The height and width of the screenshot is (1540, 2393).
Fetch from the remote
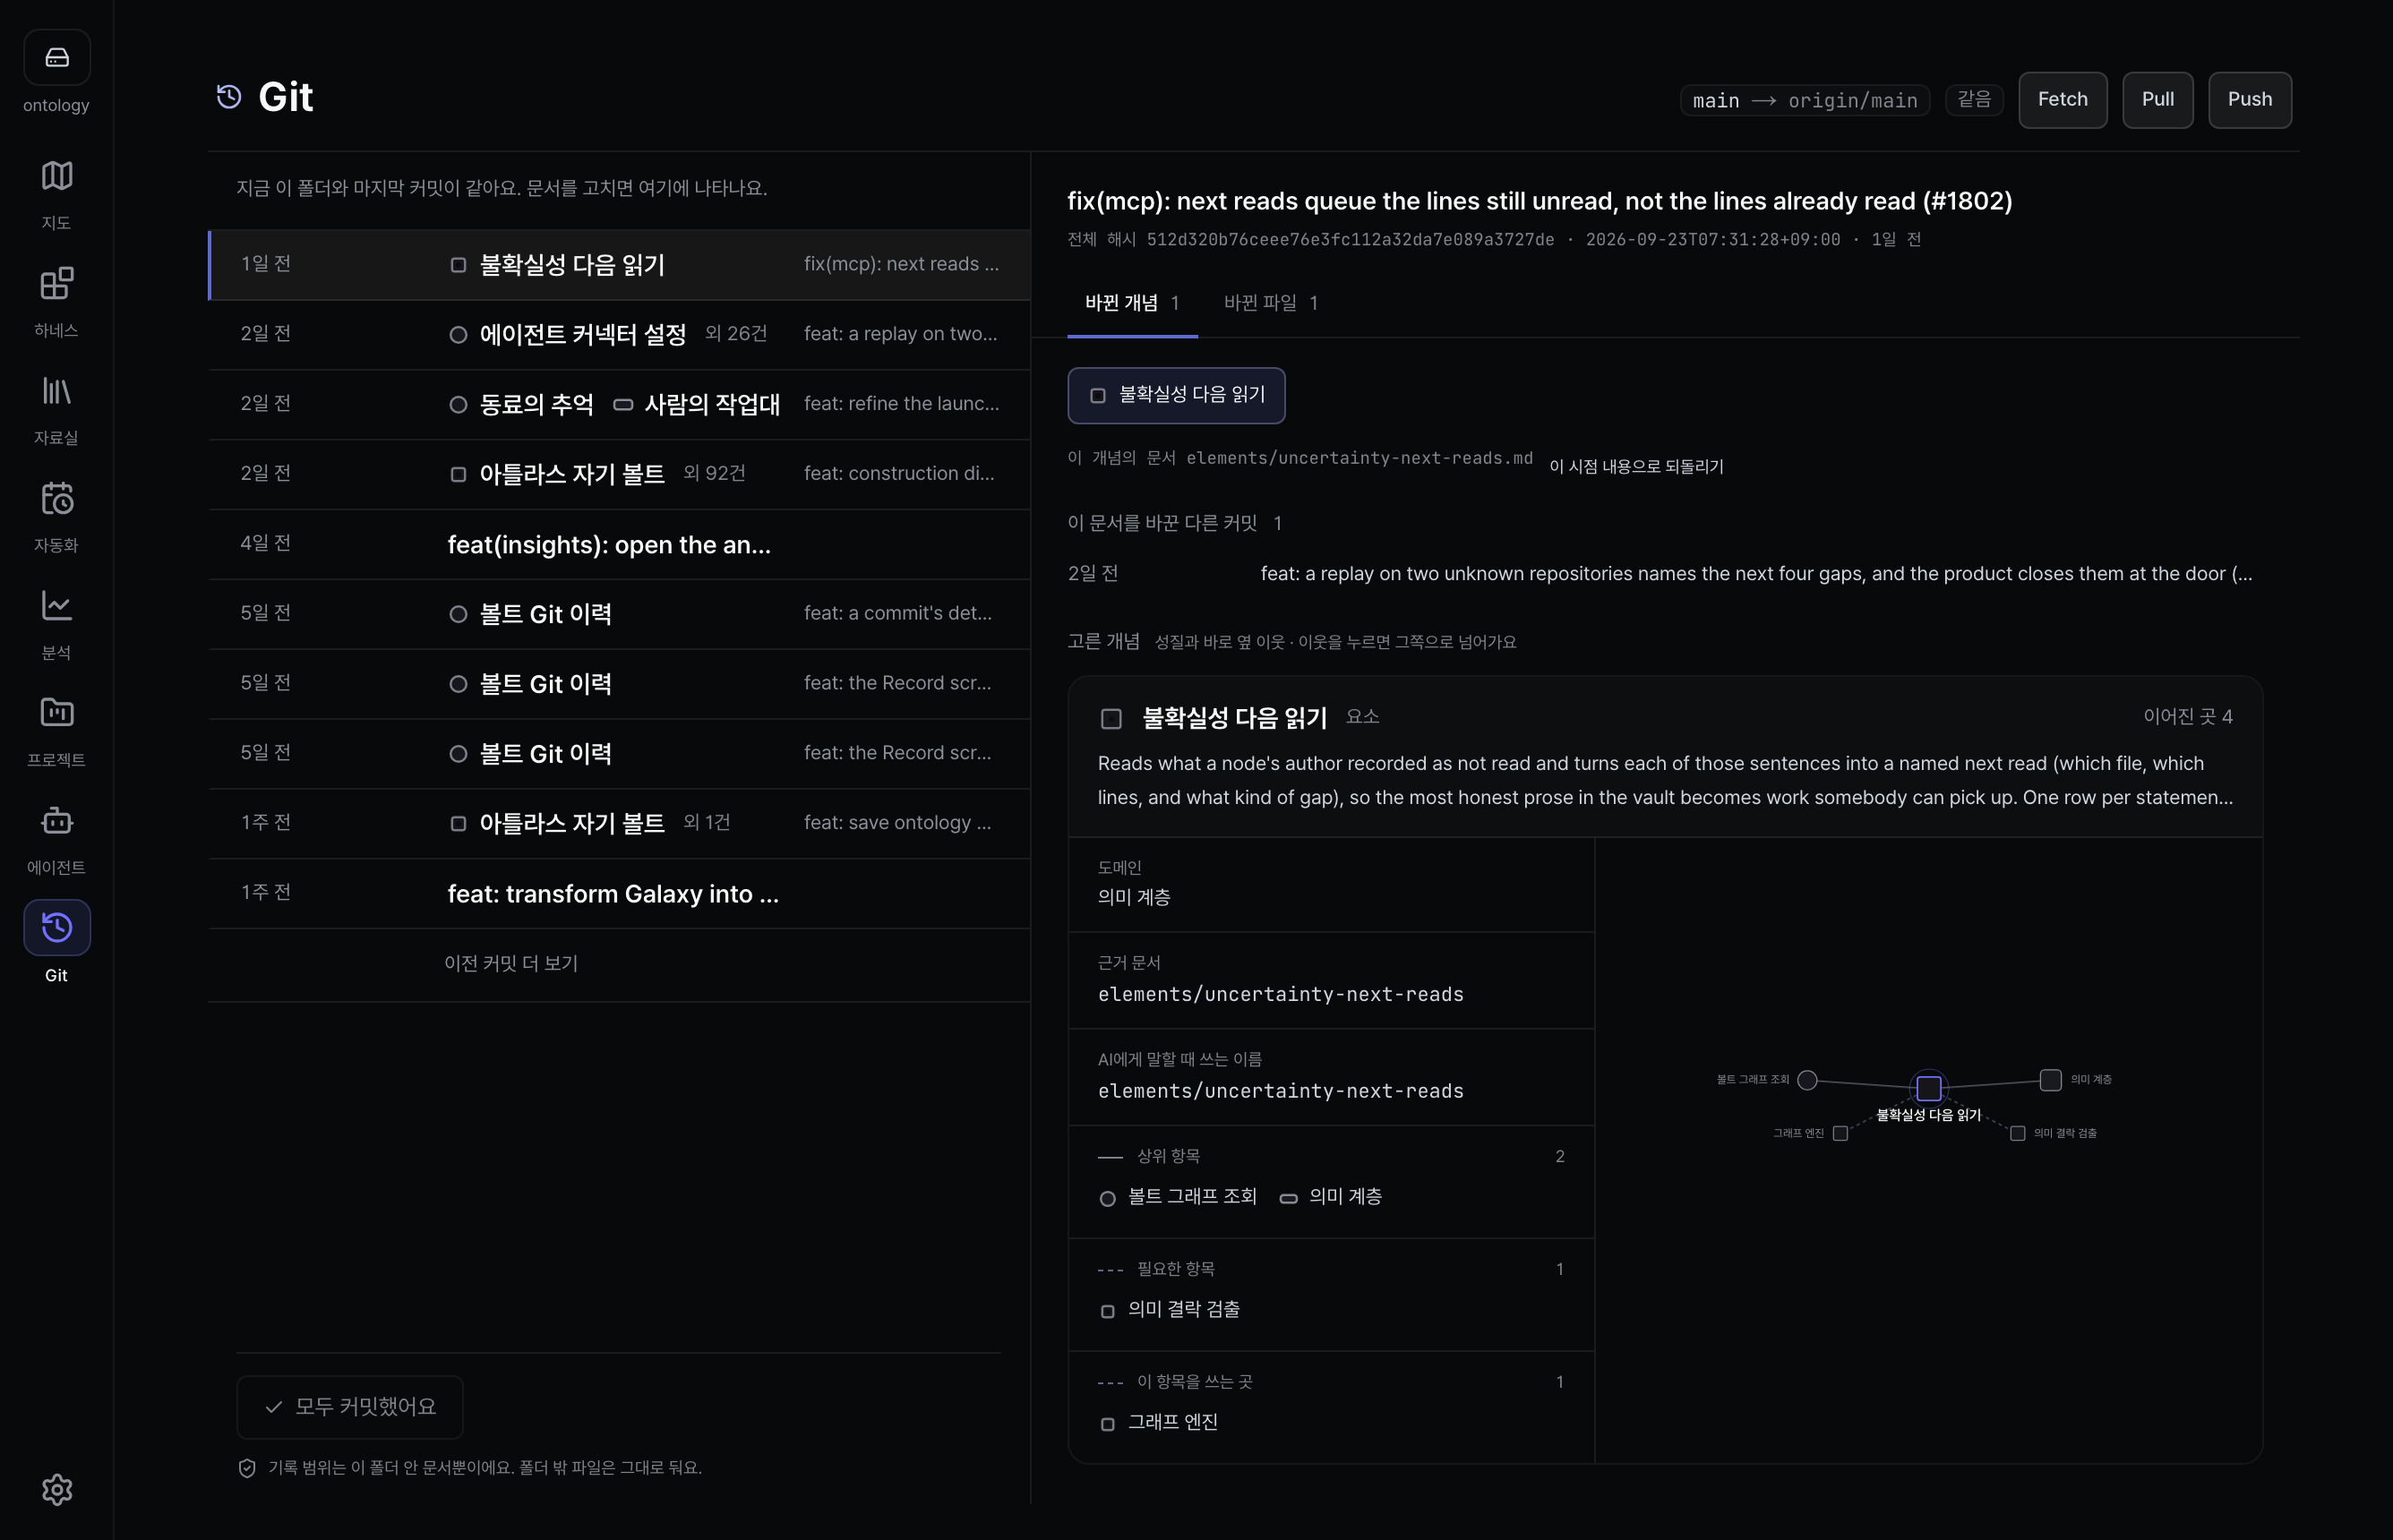coord(2062,100)
